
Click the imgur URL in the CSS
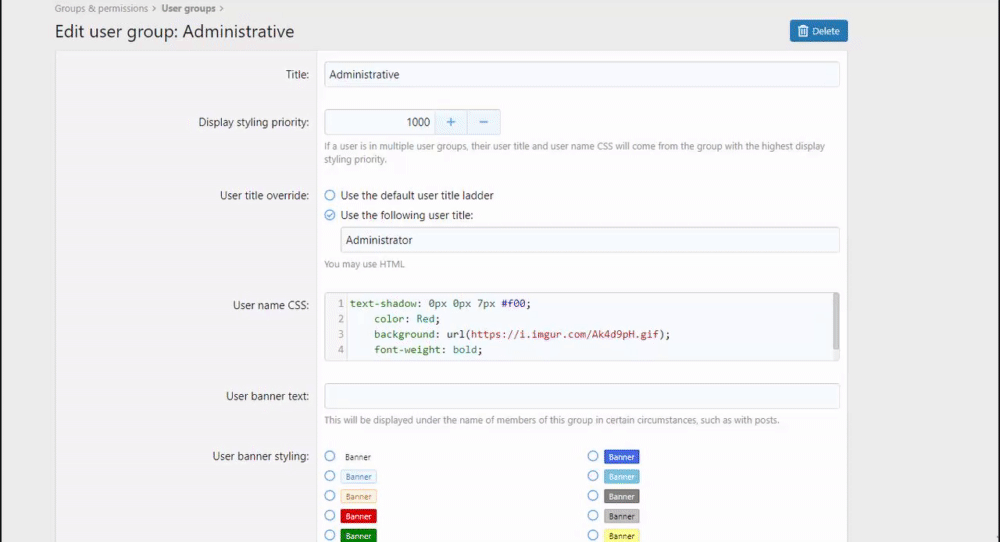(564, 334)
